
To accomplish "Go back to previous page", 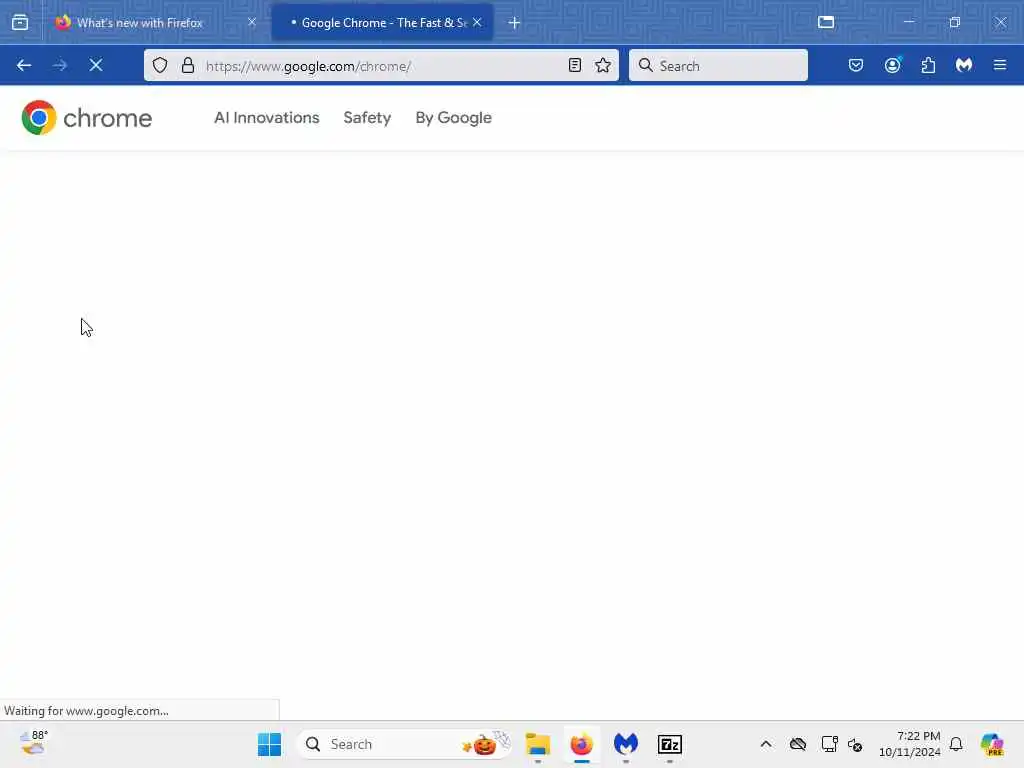I will tap(24, 65).
